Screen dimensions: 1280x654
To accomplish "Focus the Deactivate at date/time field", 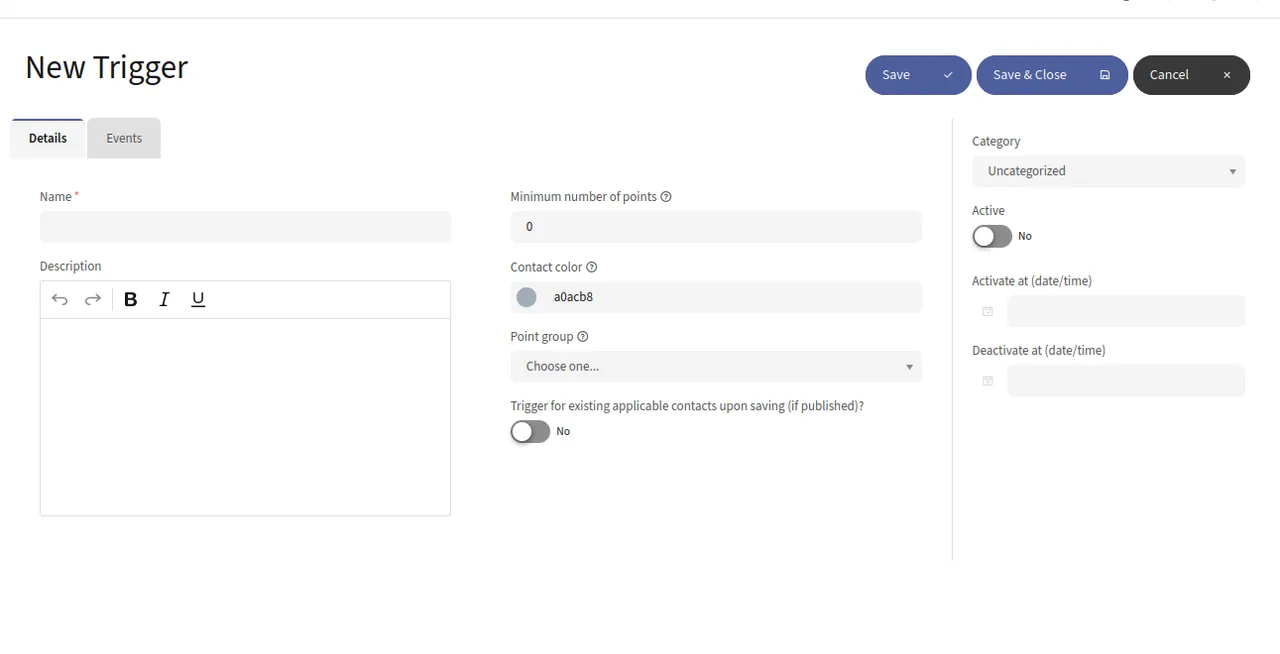I will pyautogui.click(x=1126, y=381).
